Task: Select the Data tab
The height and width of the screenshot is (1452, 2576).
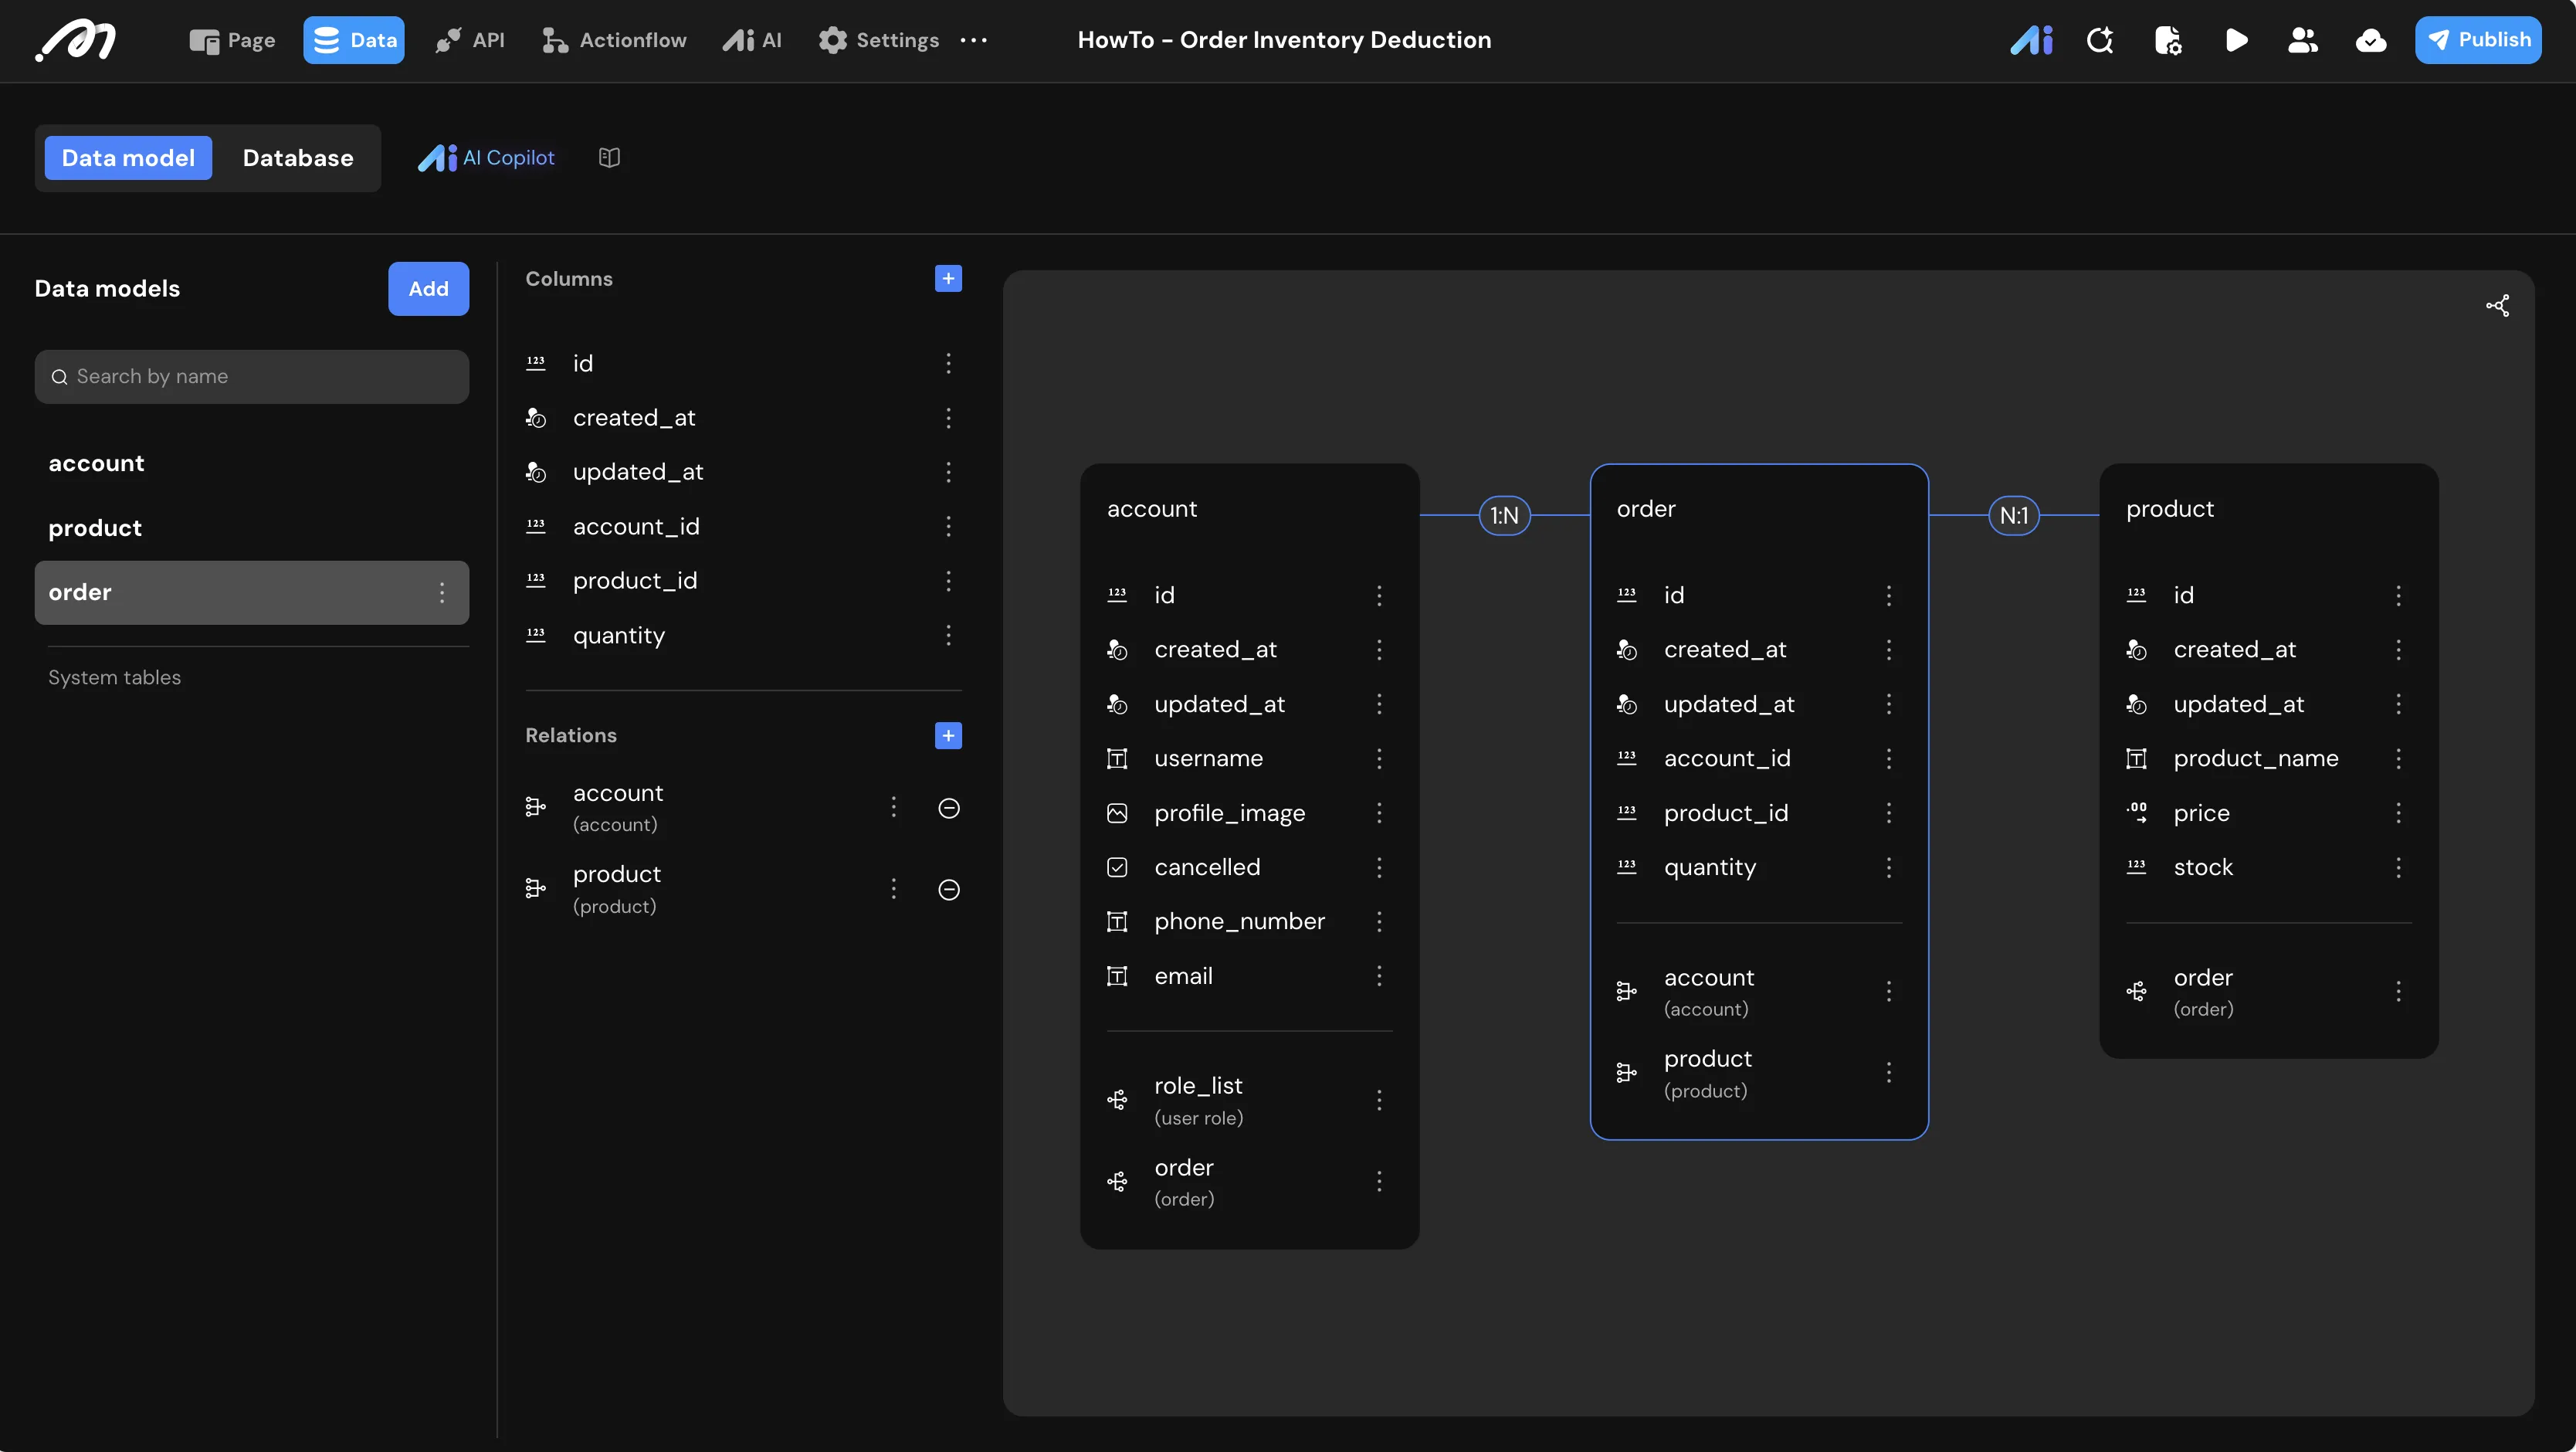Action: pos(354,40)
